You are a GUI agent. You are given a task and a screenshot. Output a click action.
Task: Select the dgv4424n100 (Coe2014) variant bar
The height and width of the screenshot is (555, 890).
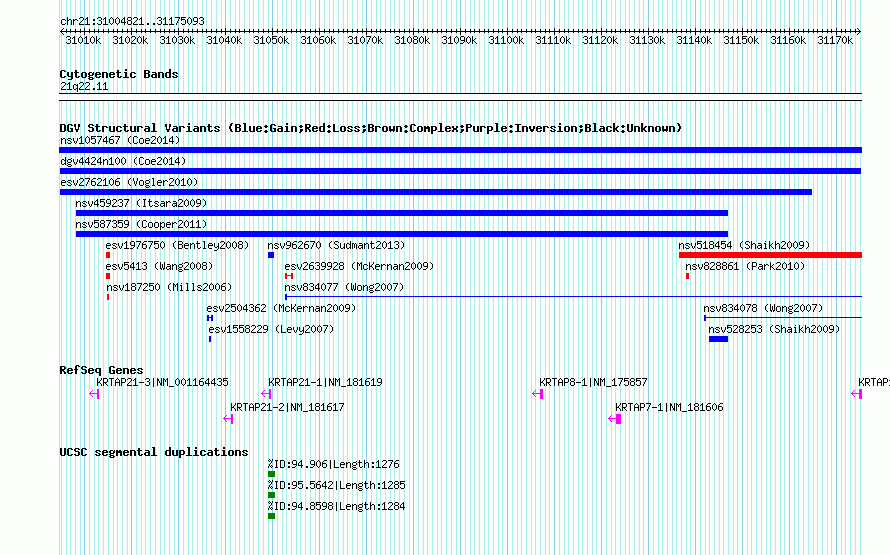point(460,171)
